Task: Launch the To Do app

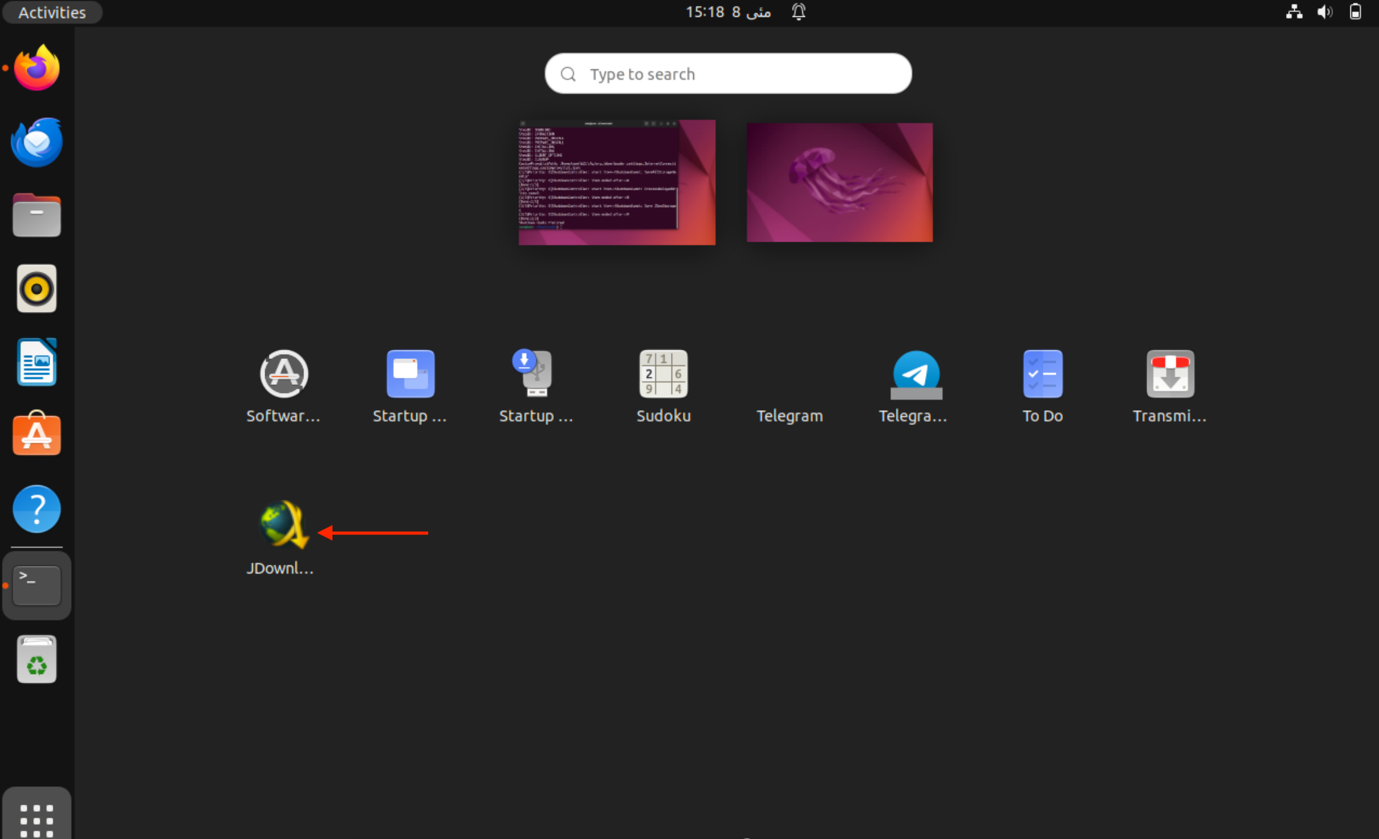Action: tap(1042, 373)
